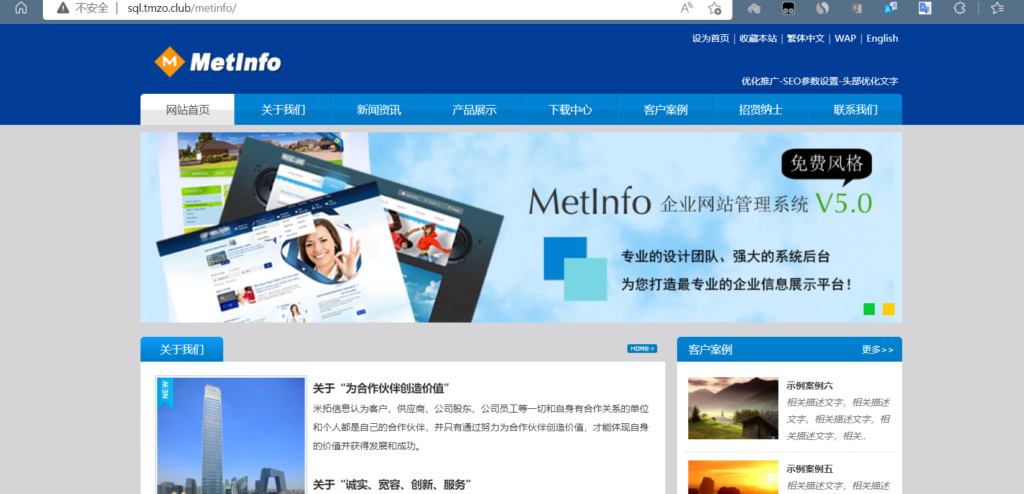Open the Google Translate extension icon
Viewport: 1024px width, 494px height.
[925, 8]
